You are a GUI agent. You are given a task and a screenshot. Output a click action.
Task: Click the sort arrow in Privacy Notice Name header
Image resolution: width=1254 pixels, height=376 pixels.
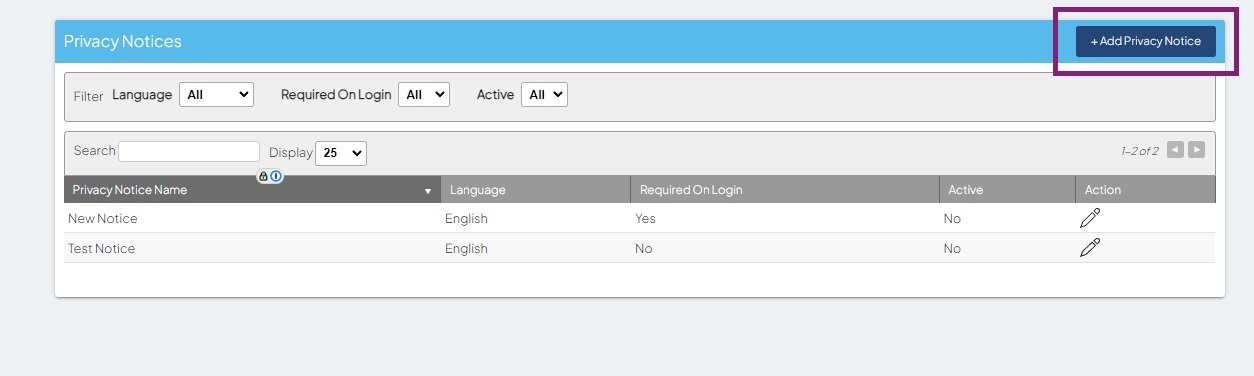428,191
